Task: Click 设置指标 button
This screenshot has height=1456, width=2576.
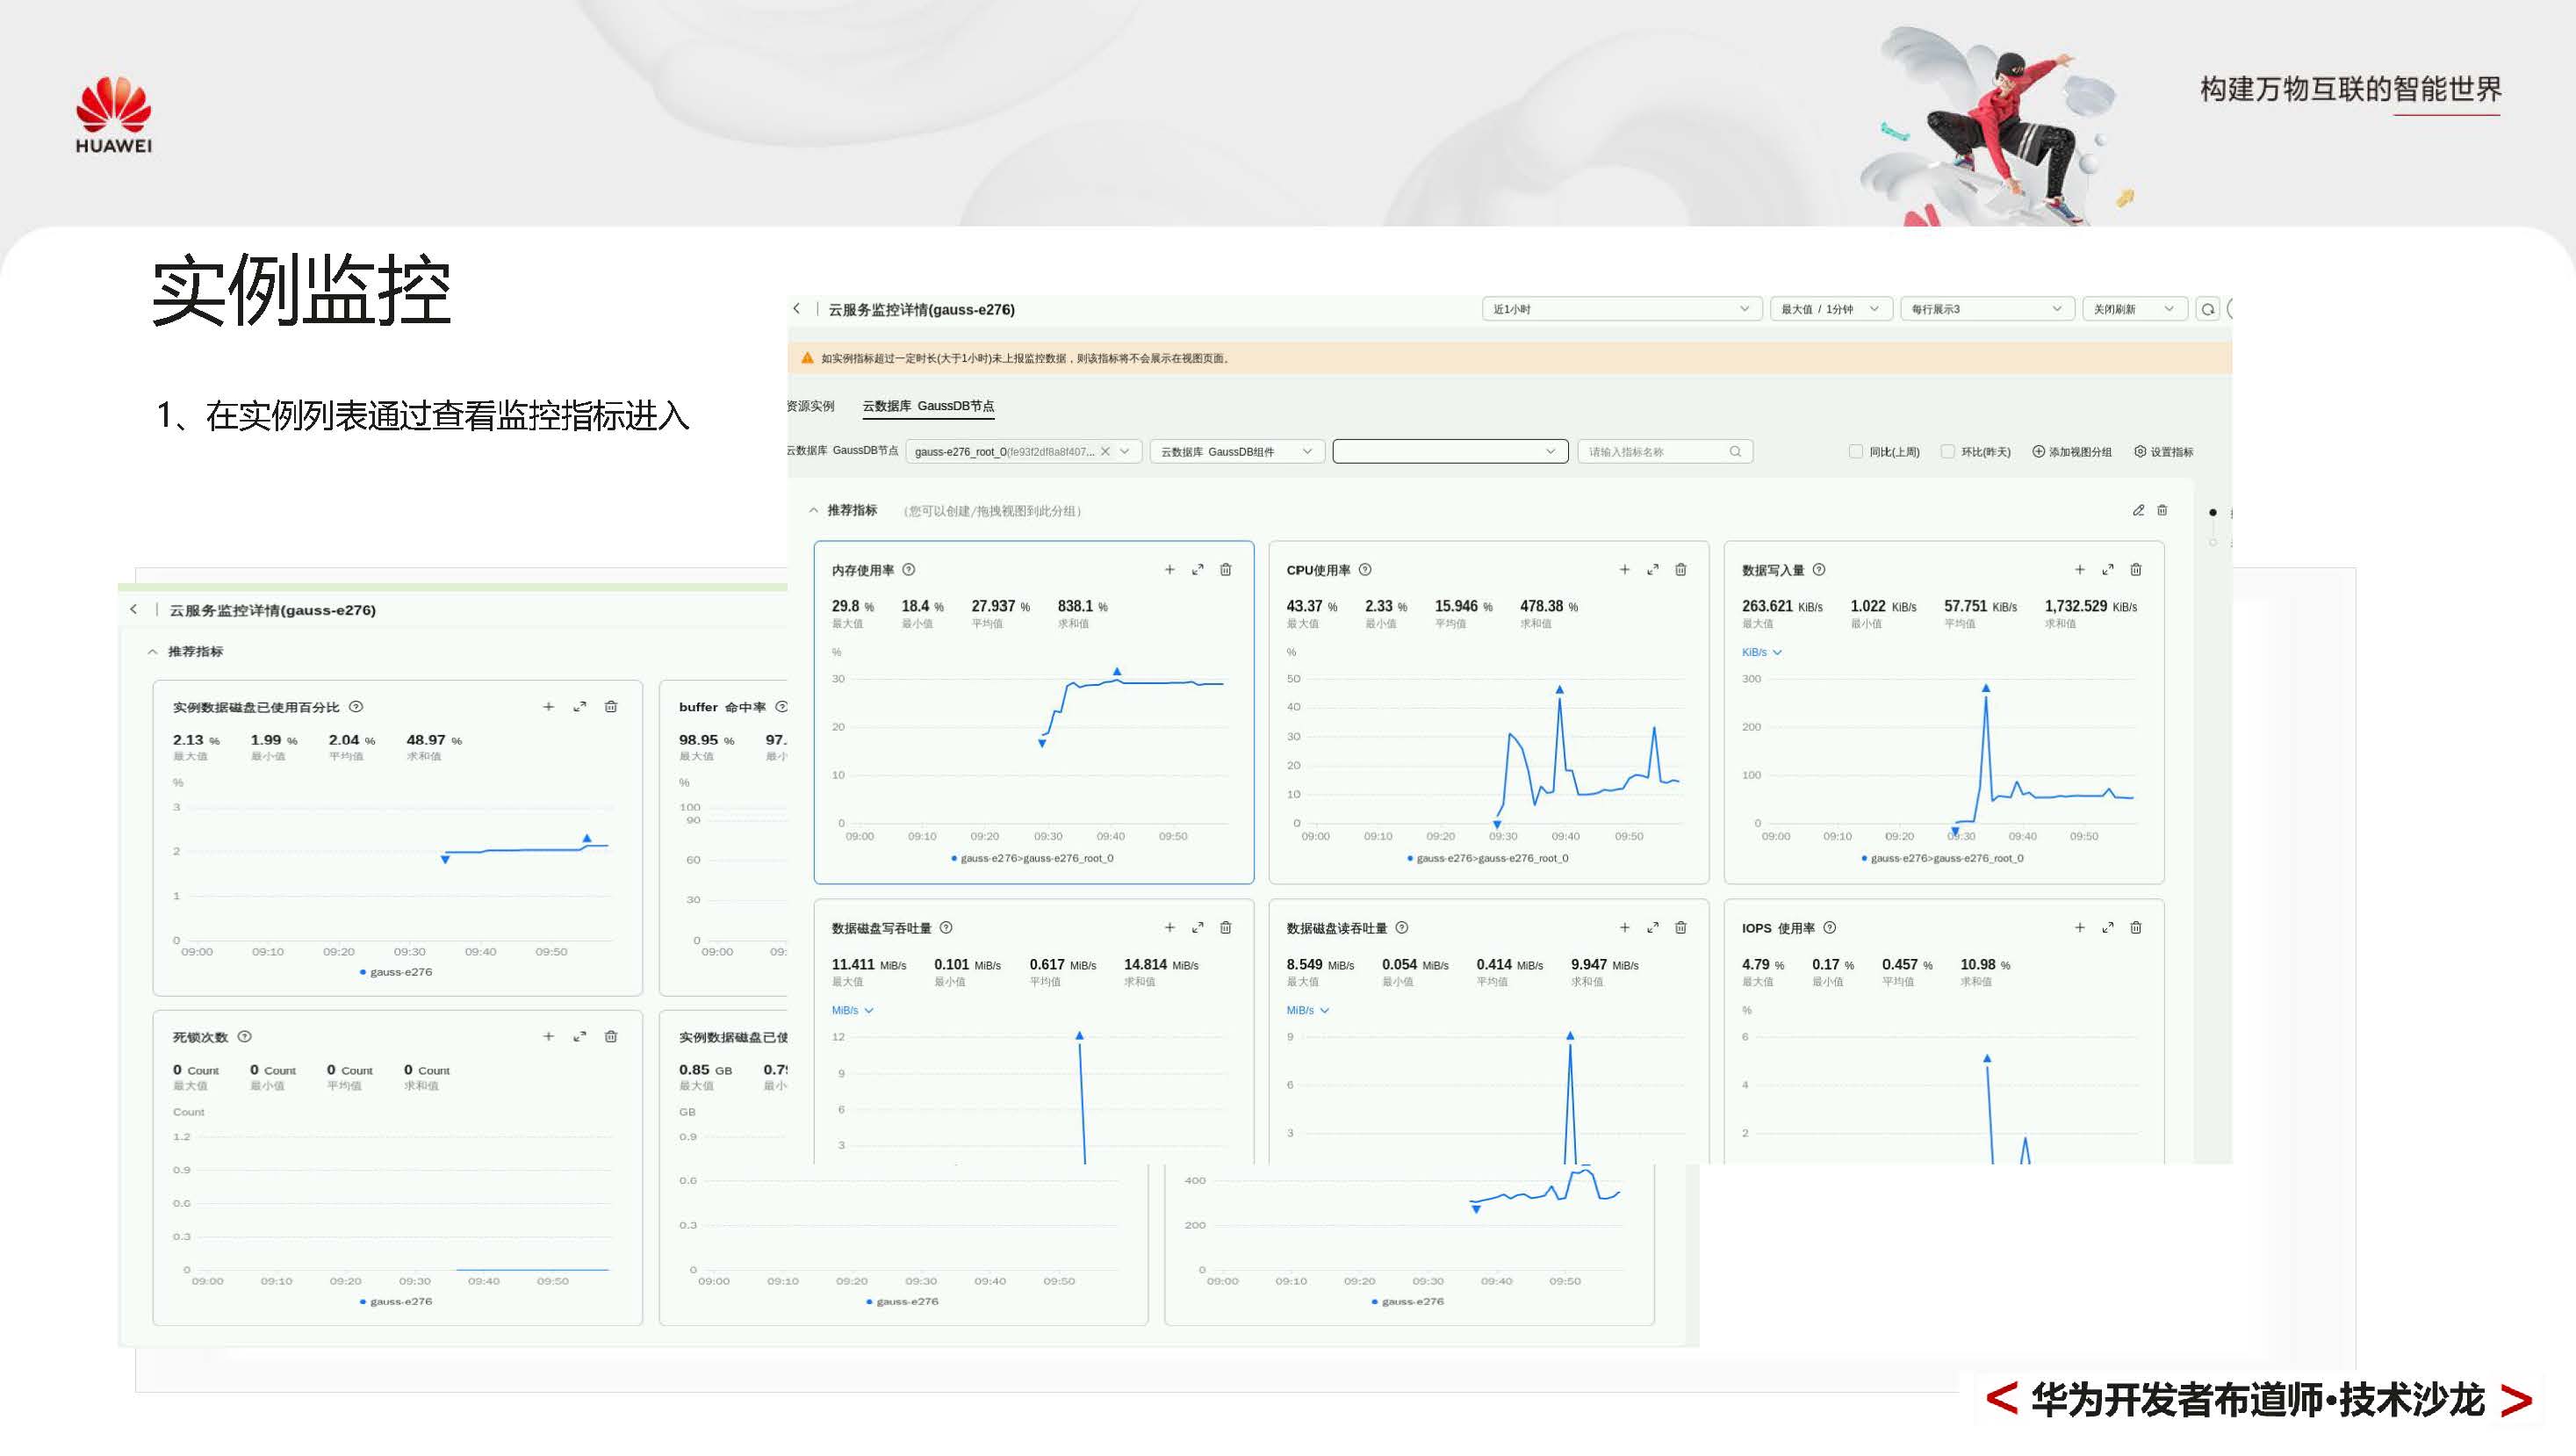Action: 2163,452
